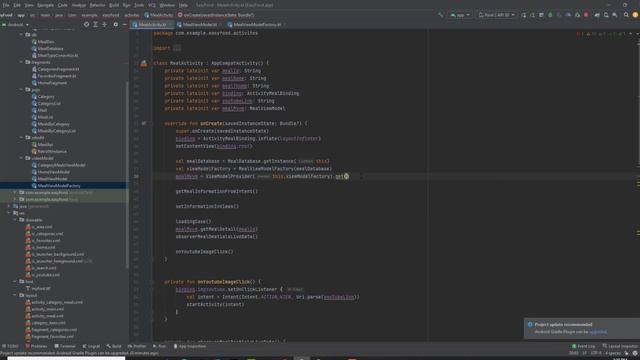The image size is (640, 360).
Task: Open the Navigate menu
Action: [45, 5]
